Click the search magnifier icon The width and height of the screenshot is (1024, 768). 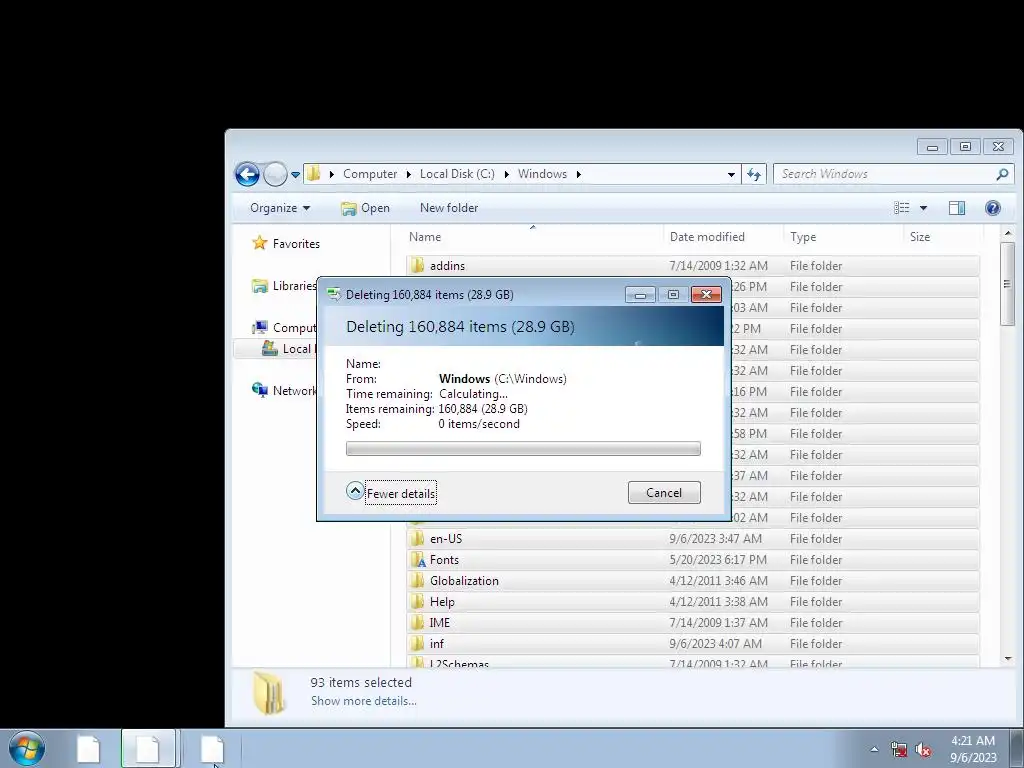[x=1002, y=174]
